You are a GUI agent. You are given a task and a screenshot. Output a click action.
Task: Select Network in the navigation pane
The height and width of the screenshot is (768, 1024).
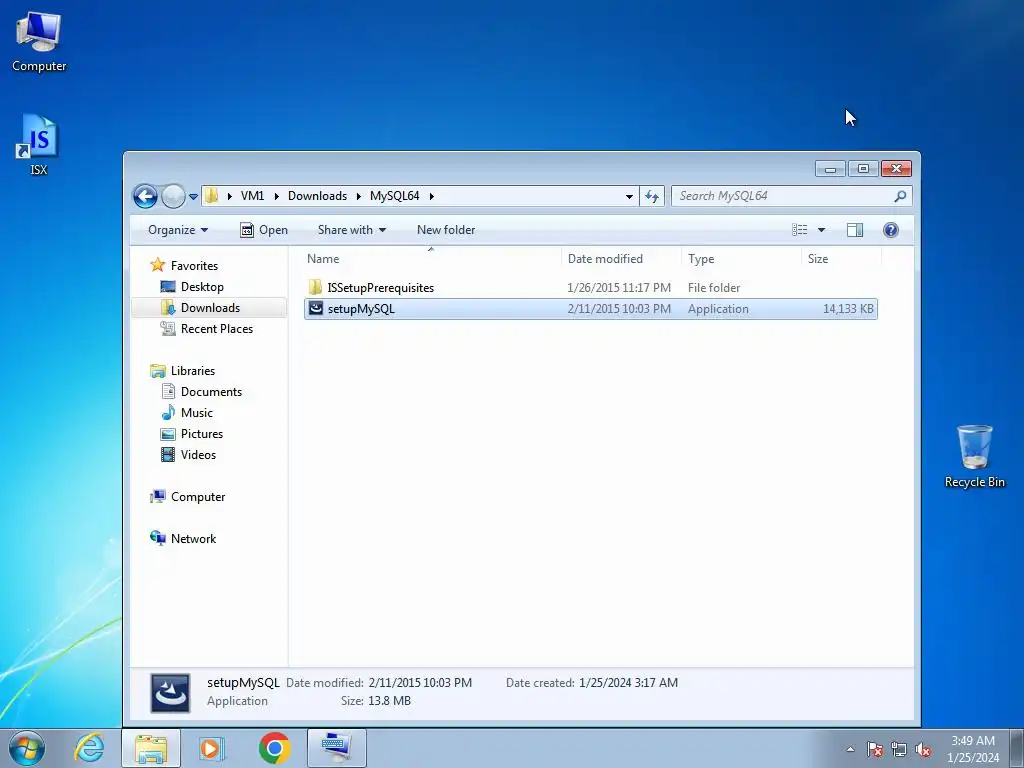[193, 539]
